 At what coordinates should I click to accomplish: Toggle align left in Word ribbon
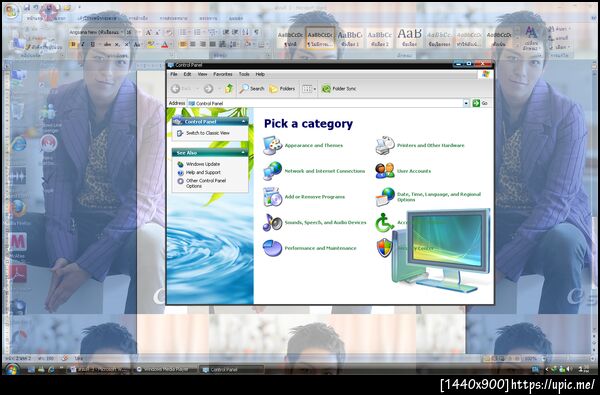183,45
